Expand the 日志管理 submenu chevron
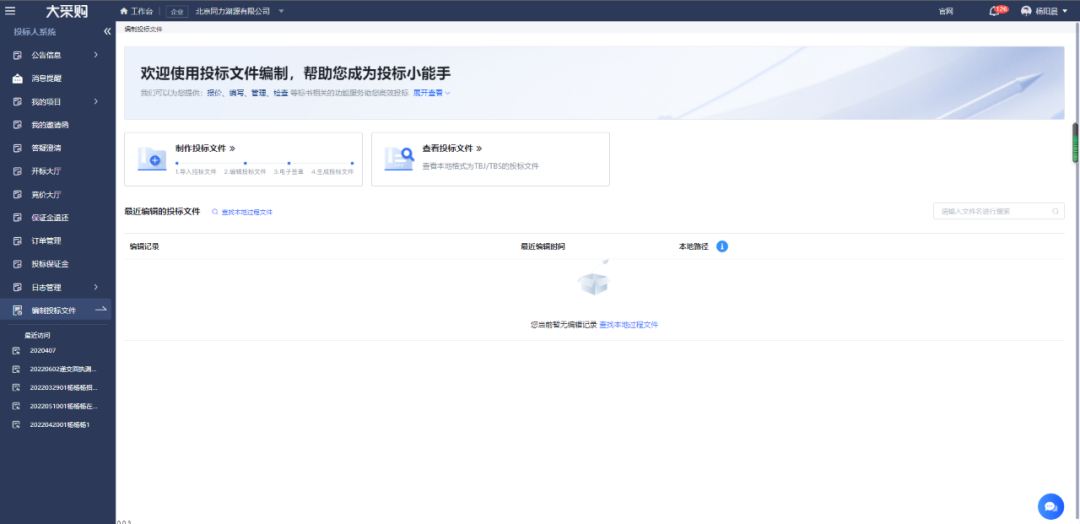This screenshot has height=524, width=1080. [x=96, y=287]
